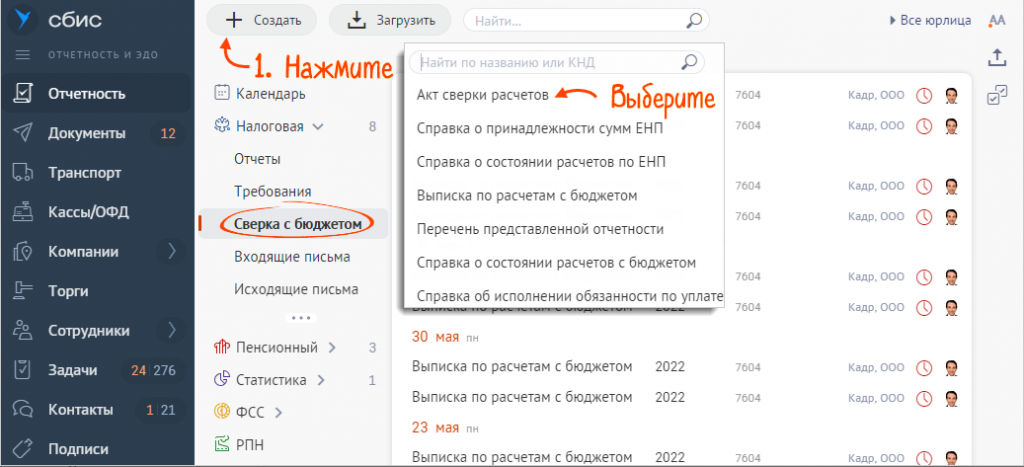1024x467 pixels.
Task: Click the magnifier in the dropdown search field
Action: [688, 62]
